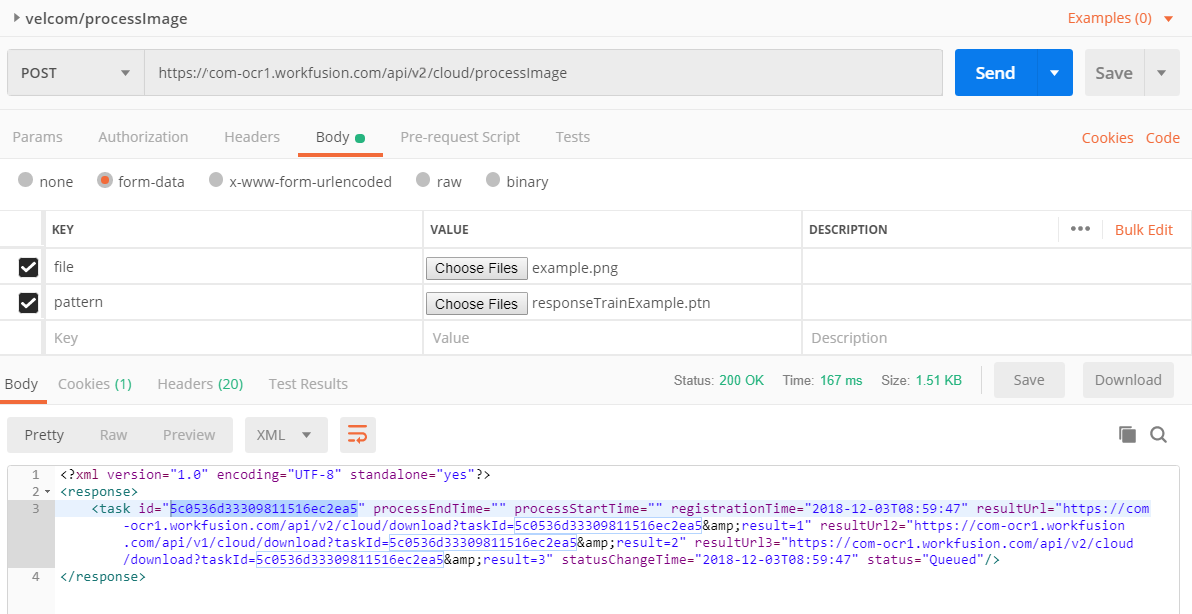This screenshot has height=614, width=1192.
Task: Click the file key cell
Action: point(234,267)
